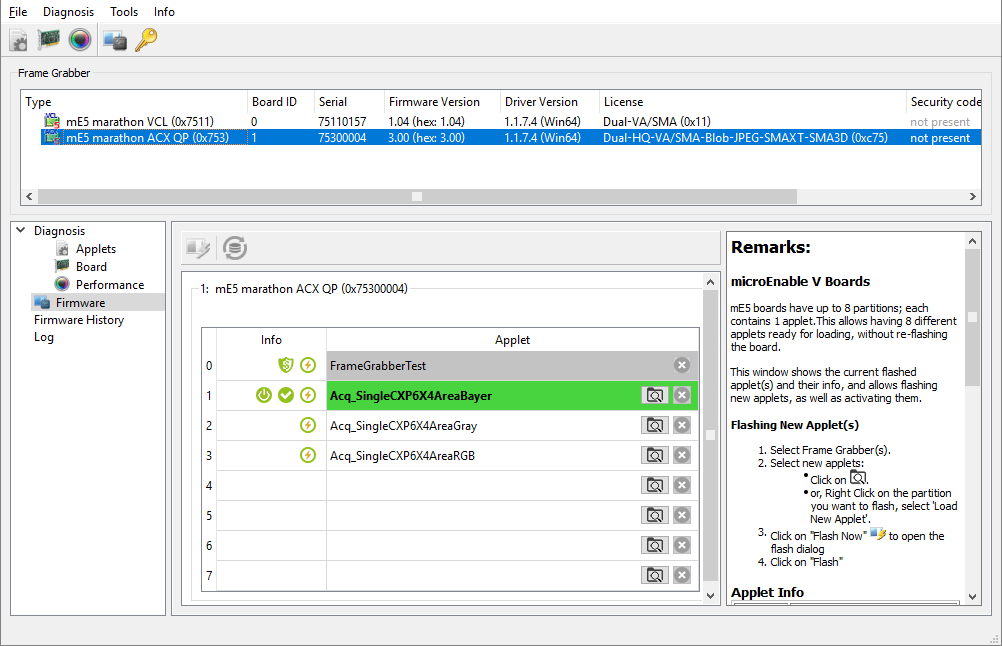Click the Firmware Version column header
Screen dimensions: 1002x646
[x=442, y=102]
